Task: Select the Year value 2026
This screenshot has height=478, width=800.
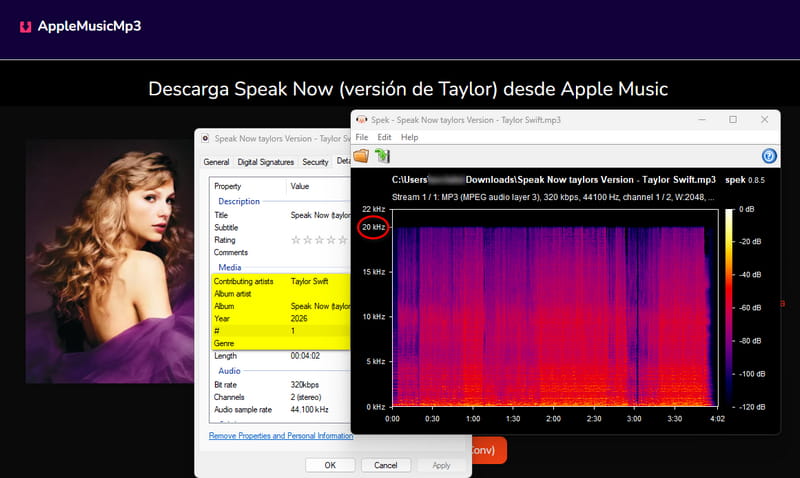Action: pyautogui.click(x=299, y=318)
